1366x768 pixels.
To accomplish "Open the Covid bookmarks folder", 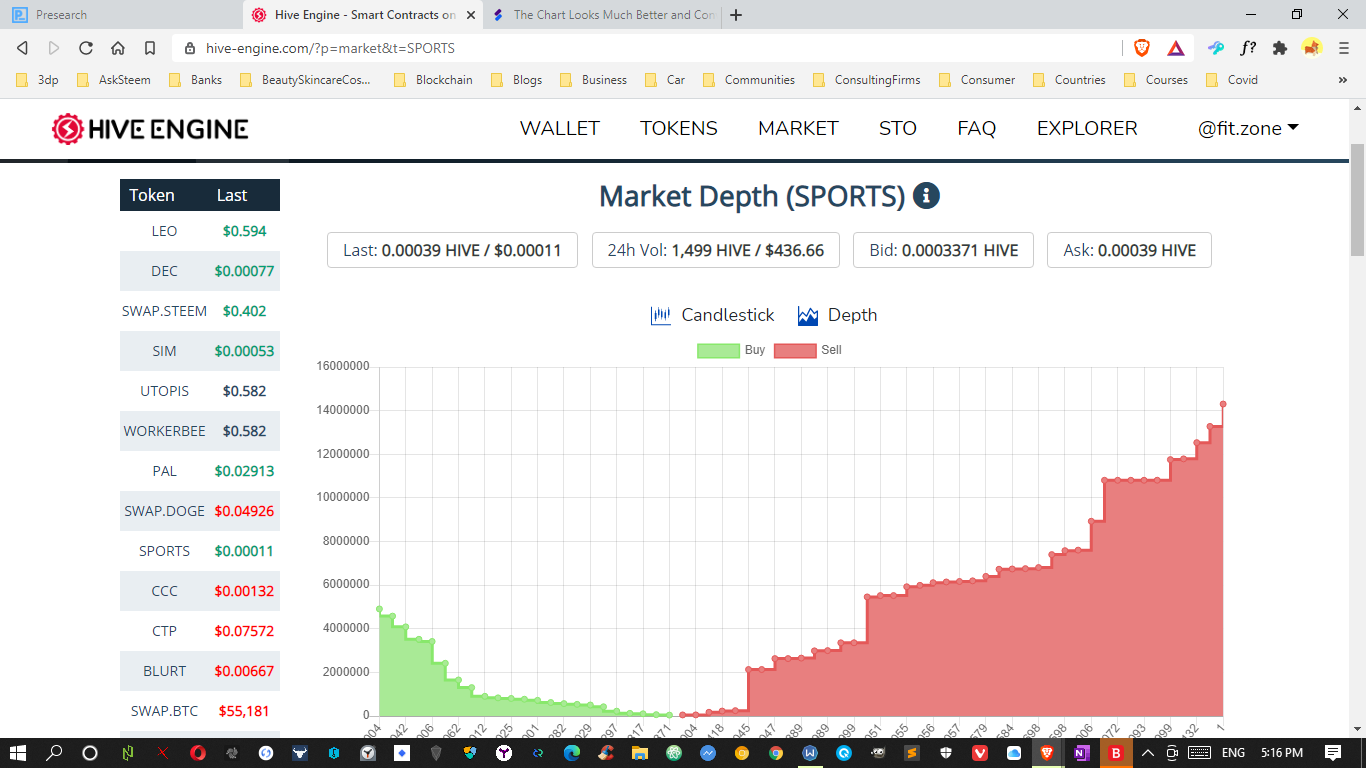I will (x=1232, y=80).
